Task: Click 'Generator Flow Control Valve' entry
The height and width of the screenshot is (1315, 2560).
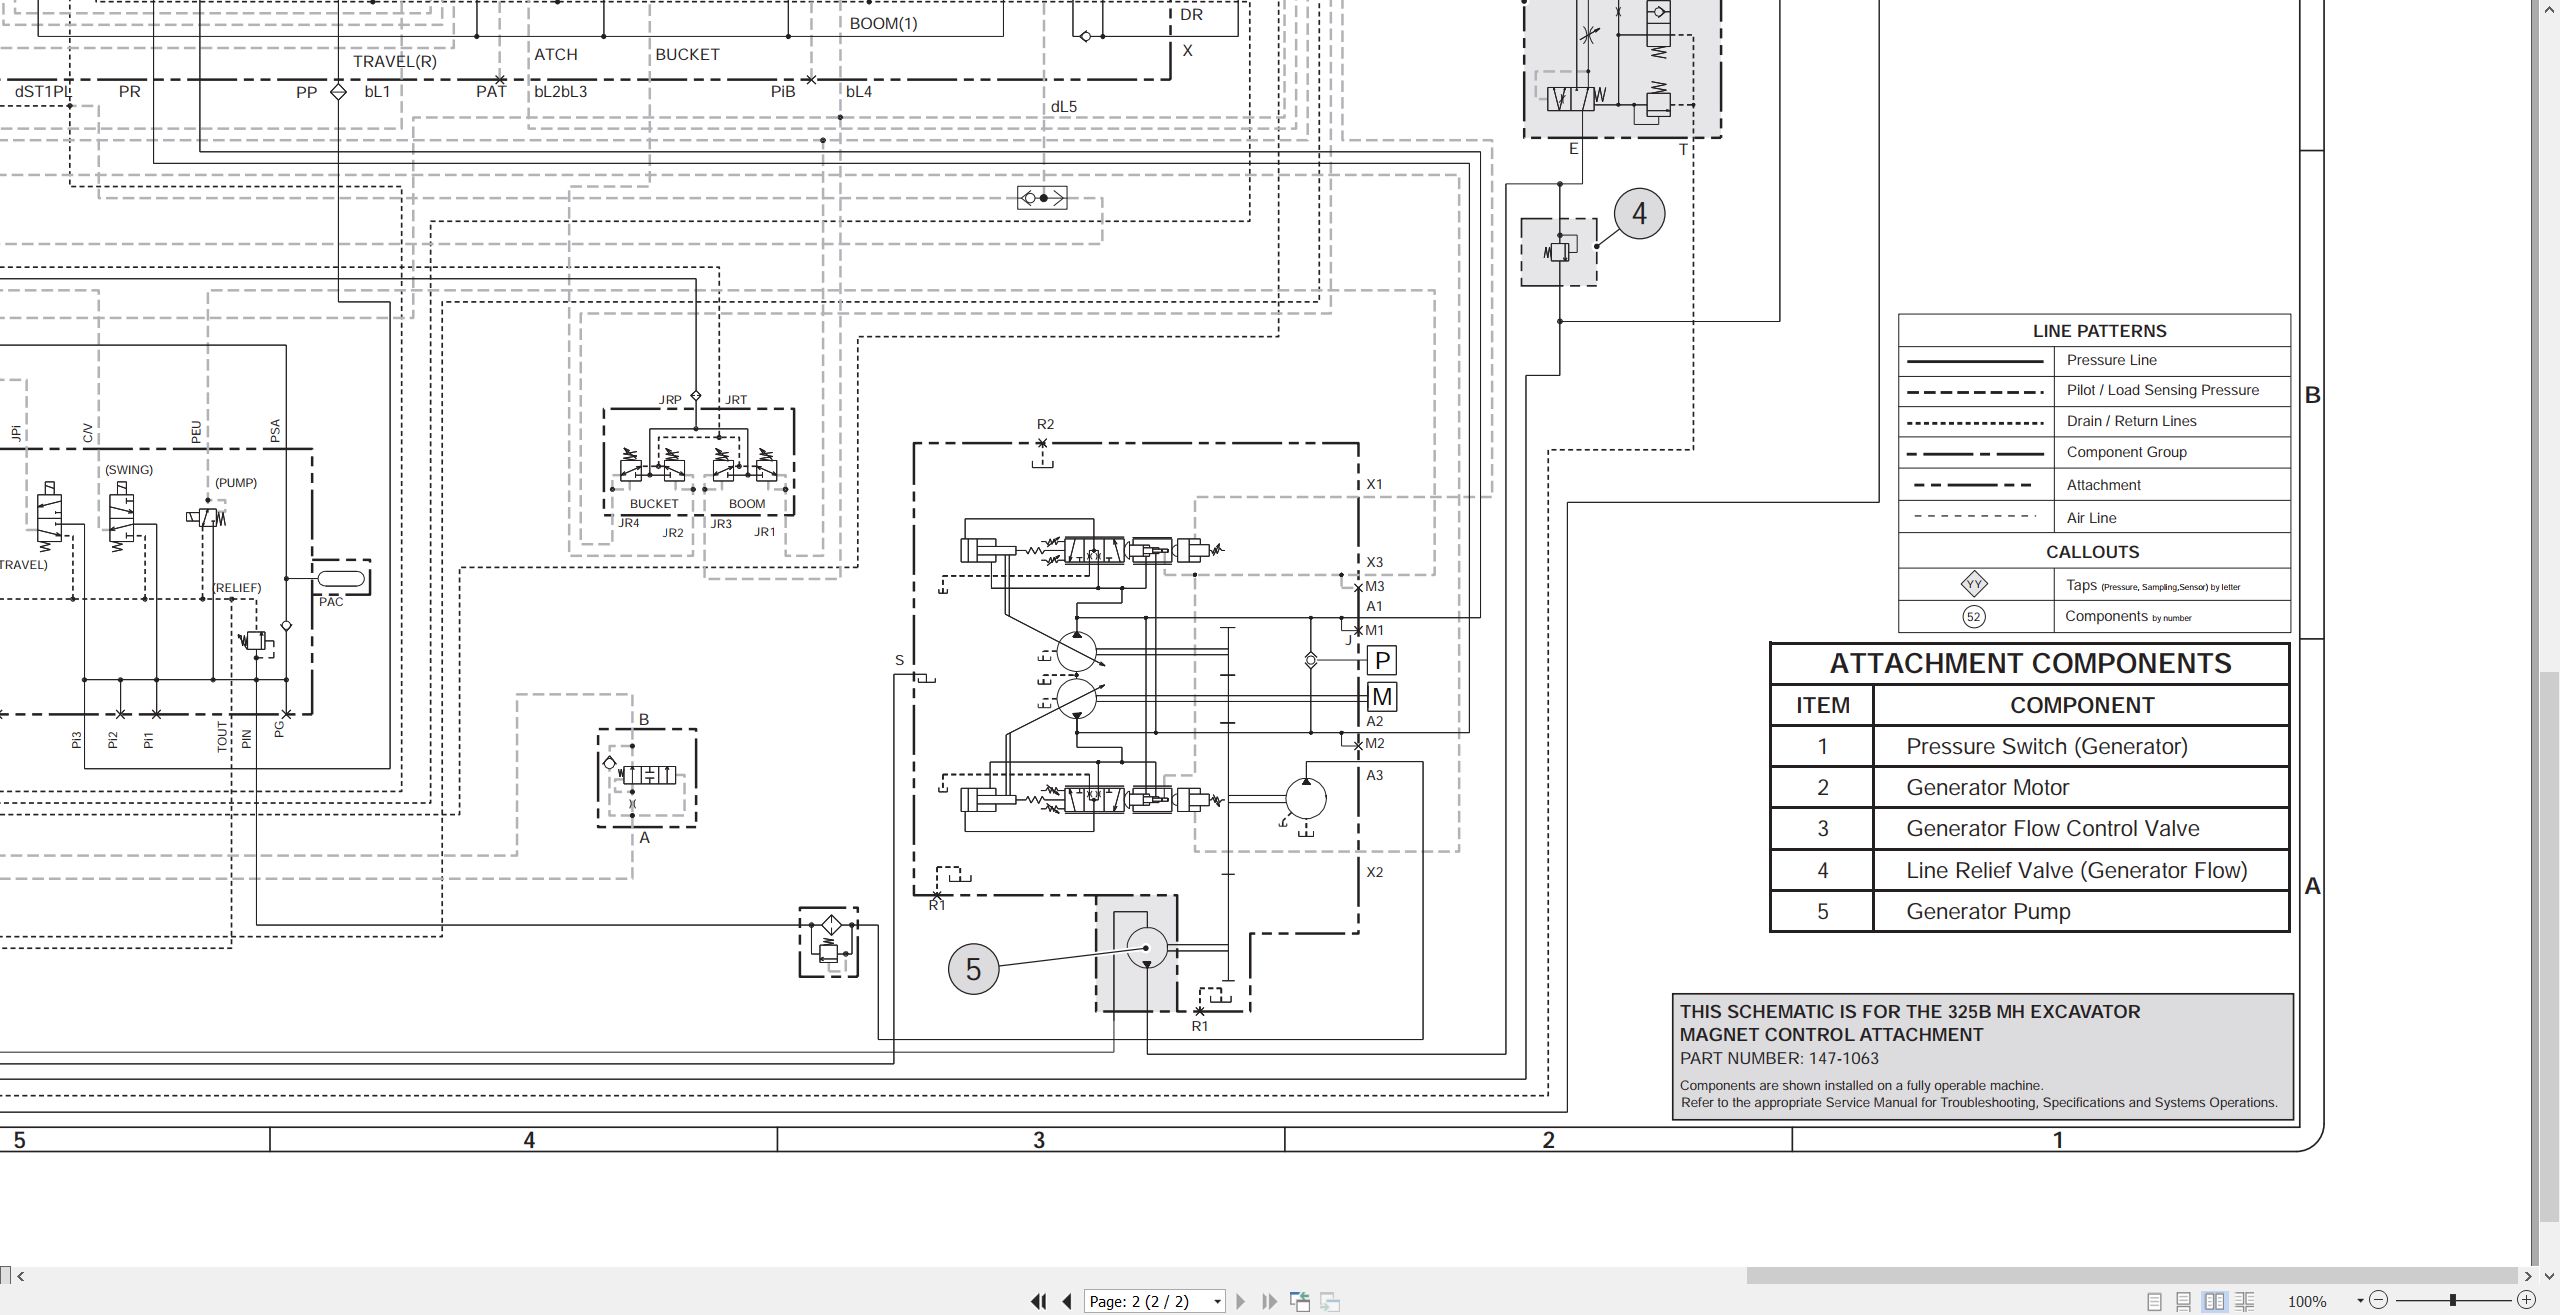Action: coord(2052,828)
